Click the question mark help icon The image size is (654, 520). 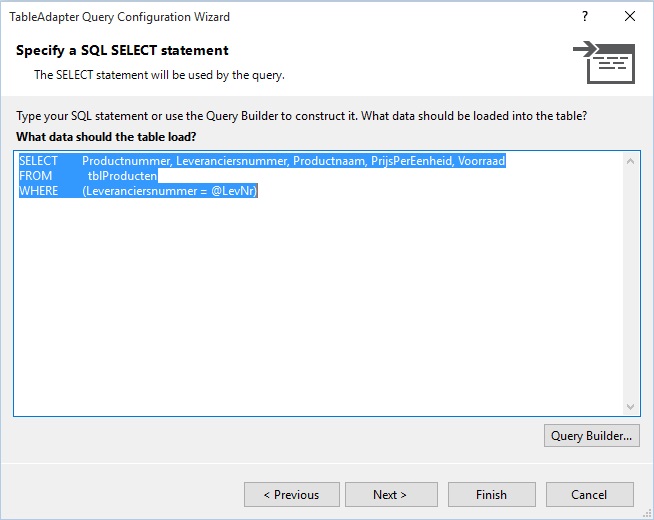point(585,16)
